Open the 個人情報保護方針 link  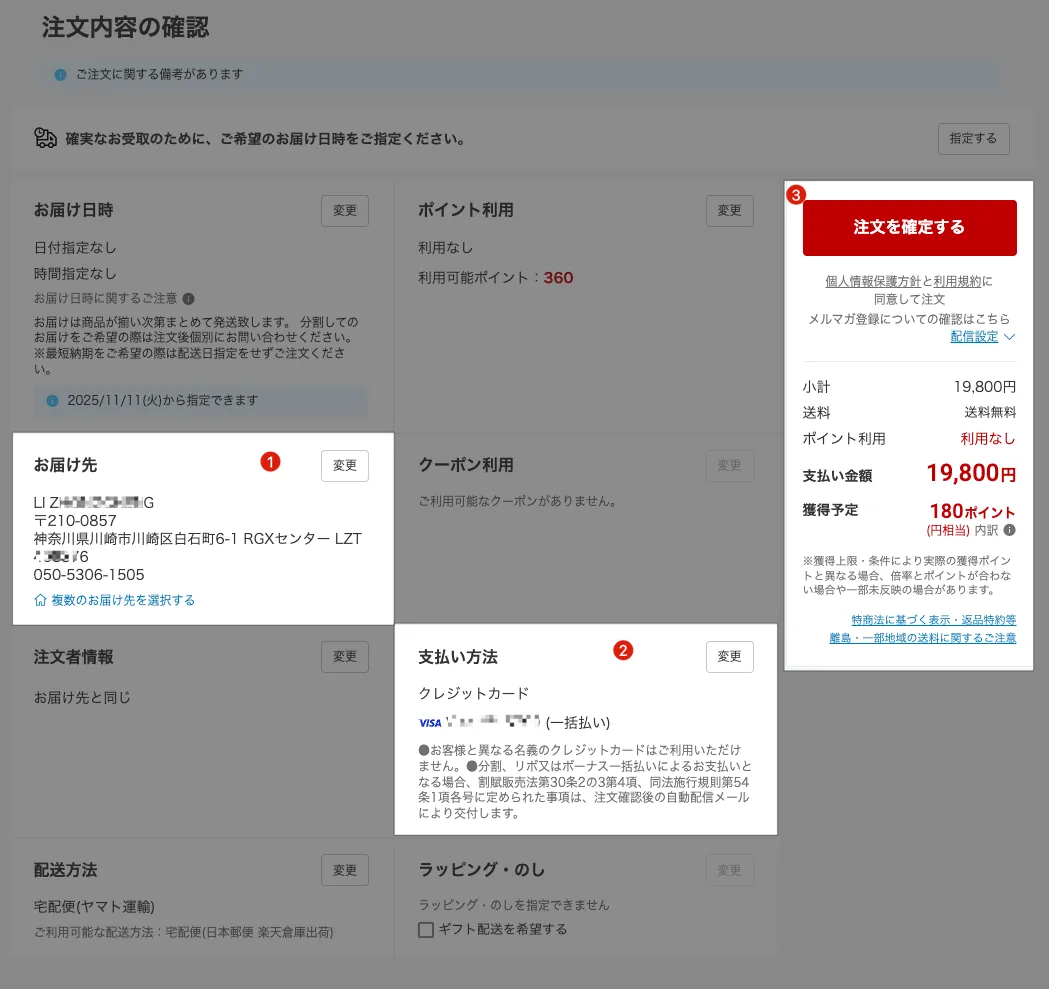[872, 281]
